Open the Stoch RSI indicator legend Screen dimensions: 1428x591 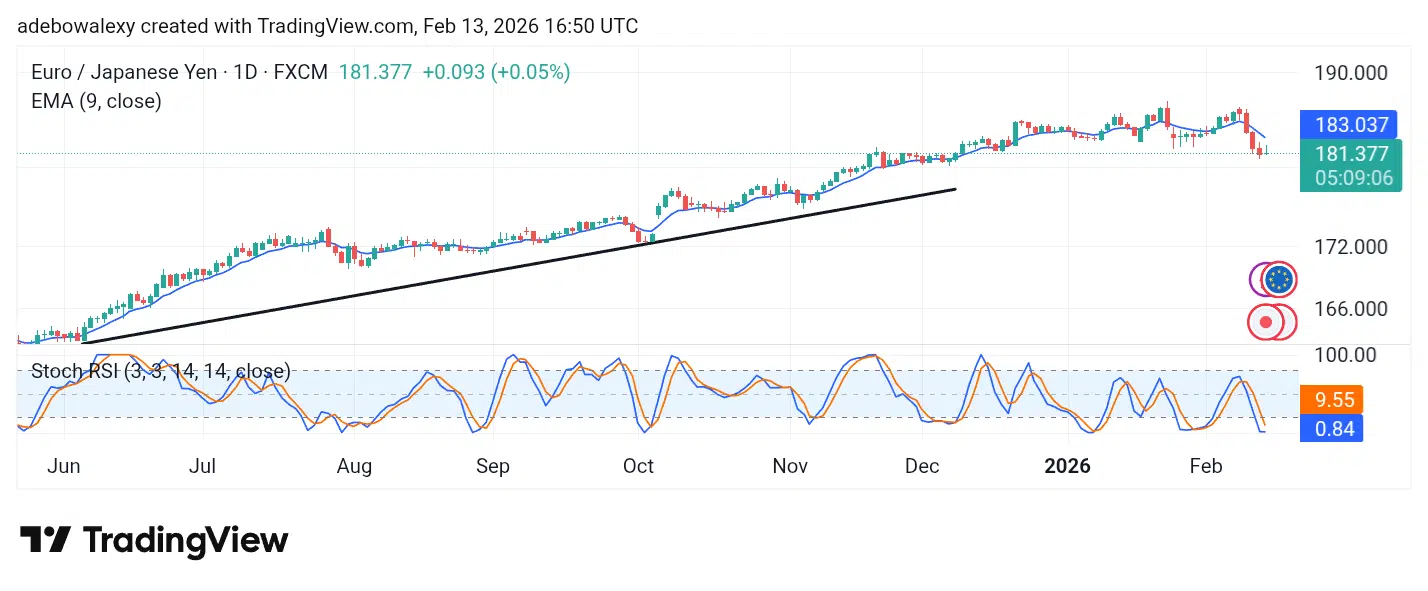161,371
